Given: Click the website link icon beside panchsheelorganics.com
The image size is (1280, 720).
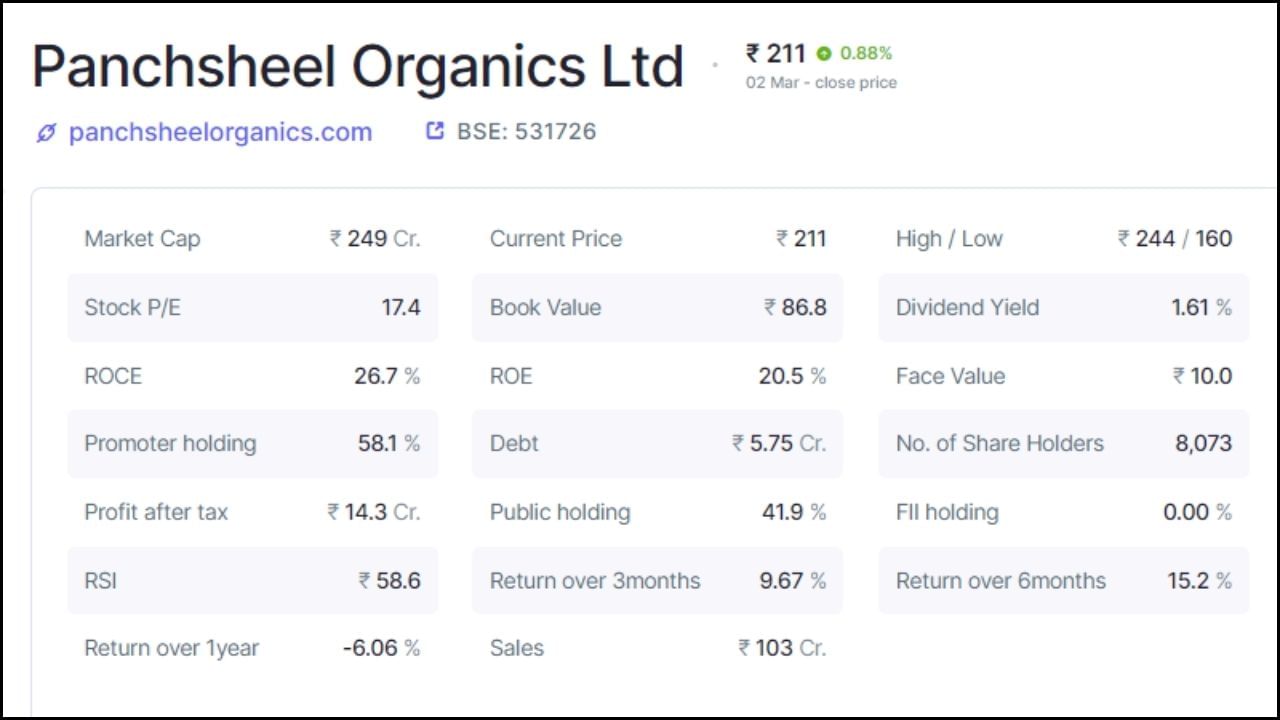Looking at the screenshot, I should click(x=44, y=131).
